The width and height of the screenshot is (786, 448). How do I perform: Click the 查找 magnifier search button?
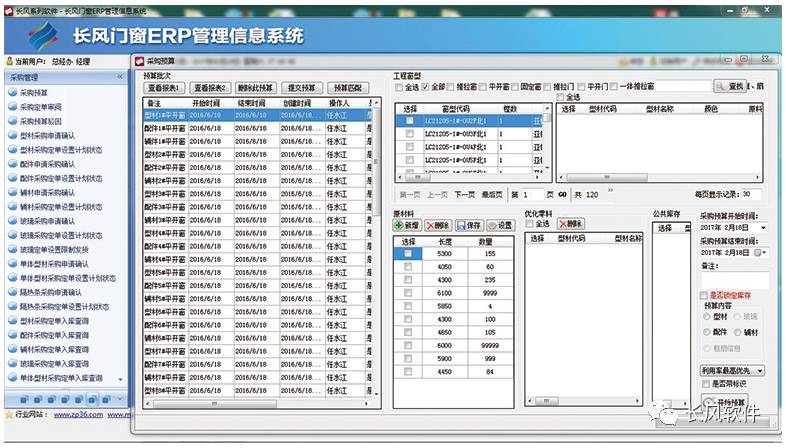tap(732, 87)
